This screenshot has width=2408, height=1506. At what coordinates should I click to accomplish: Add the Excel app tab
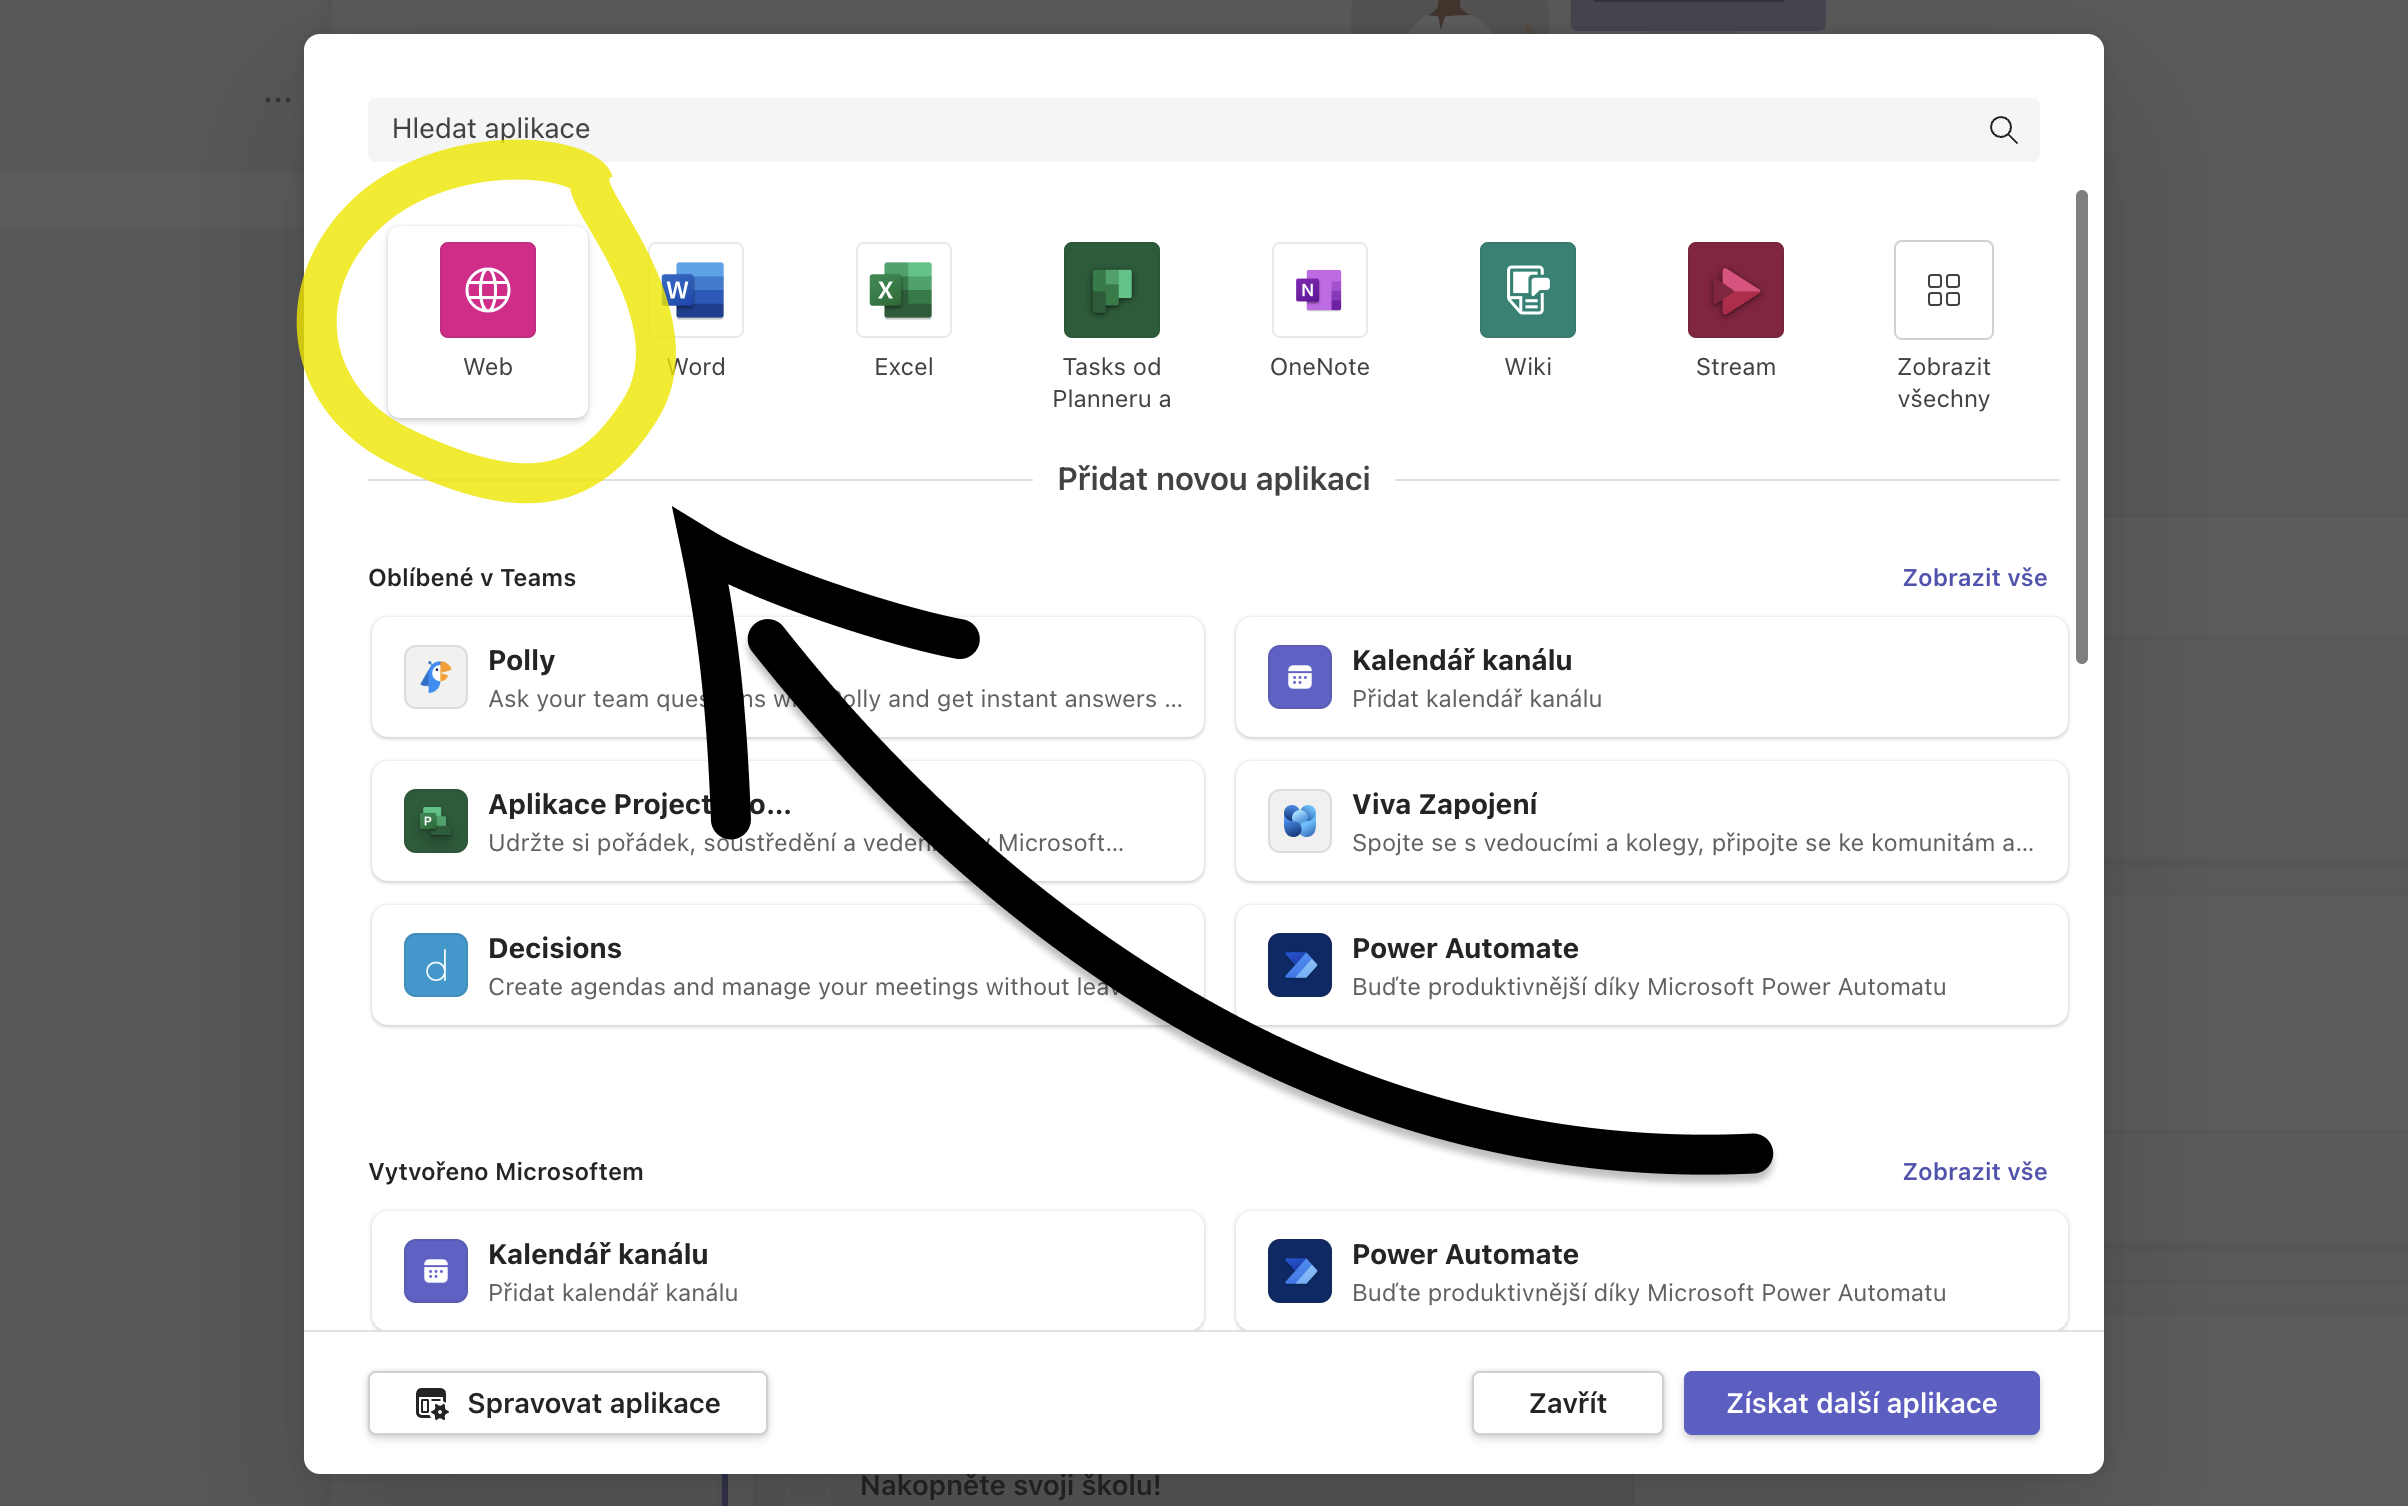click(x=903, y=290)
